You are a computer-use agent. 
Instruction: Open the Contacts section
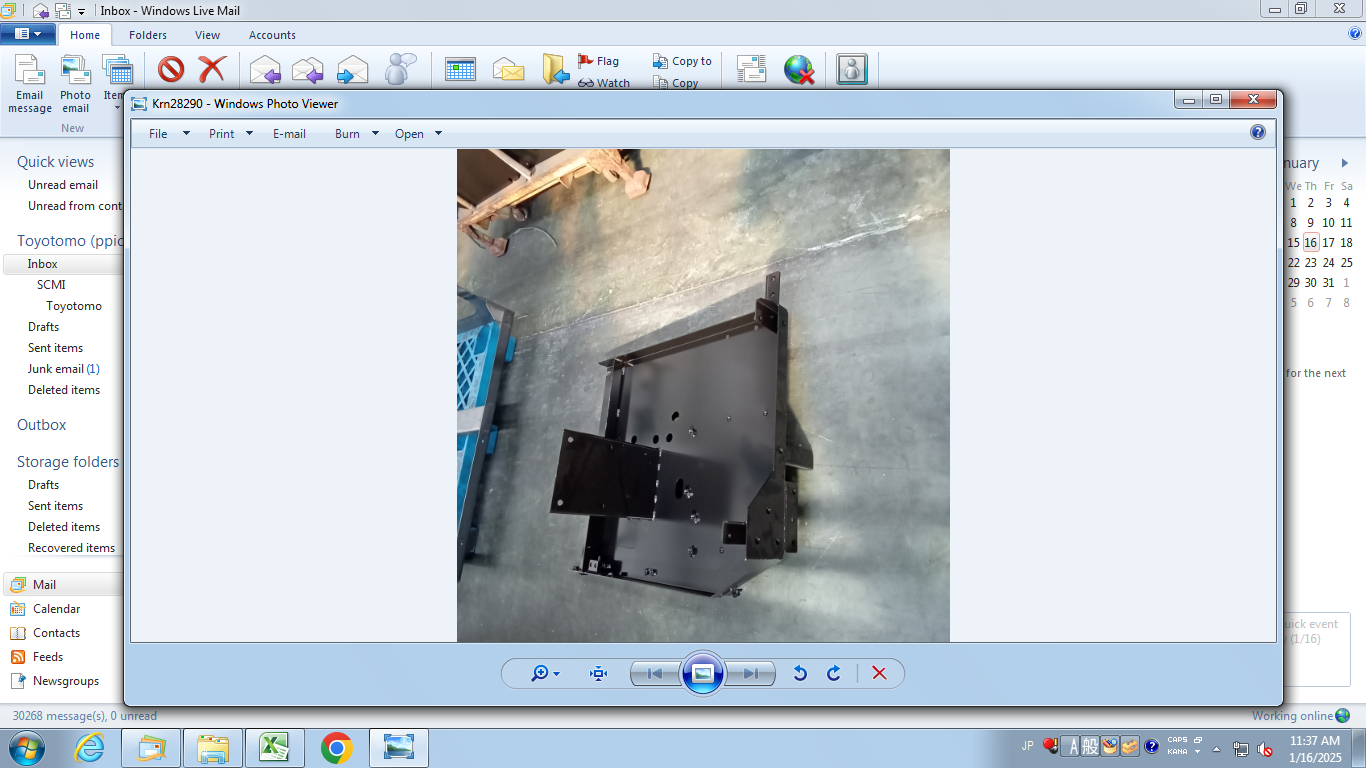[56, 633]
